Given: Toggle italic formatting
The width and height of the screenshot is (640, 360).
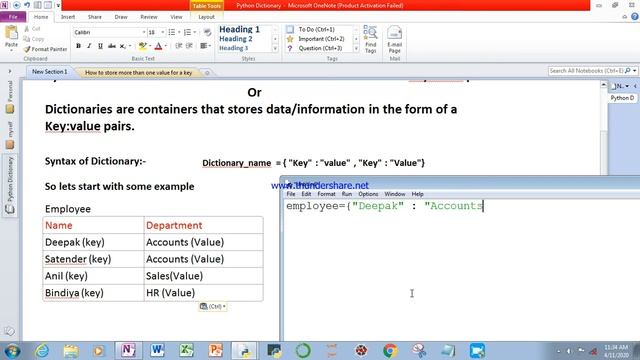Looking at the screenshot, I should [x=89, y=46].
